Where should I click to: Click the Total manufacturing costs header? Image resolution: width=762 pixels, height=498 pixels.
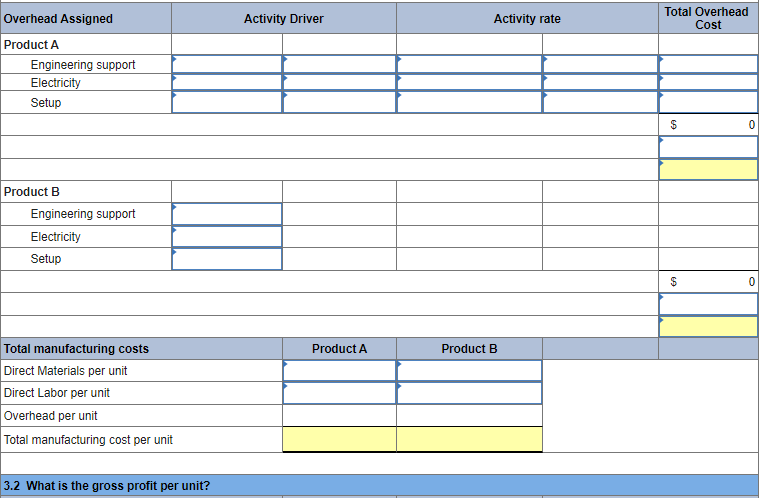click(x=76, y=349)
